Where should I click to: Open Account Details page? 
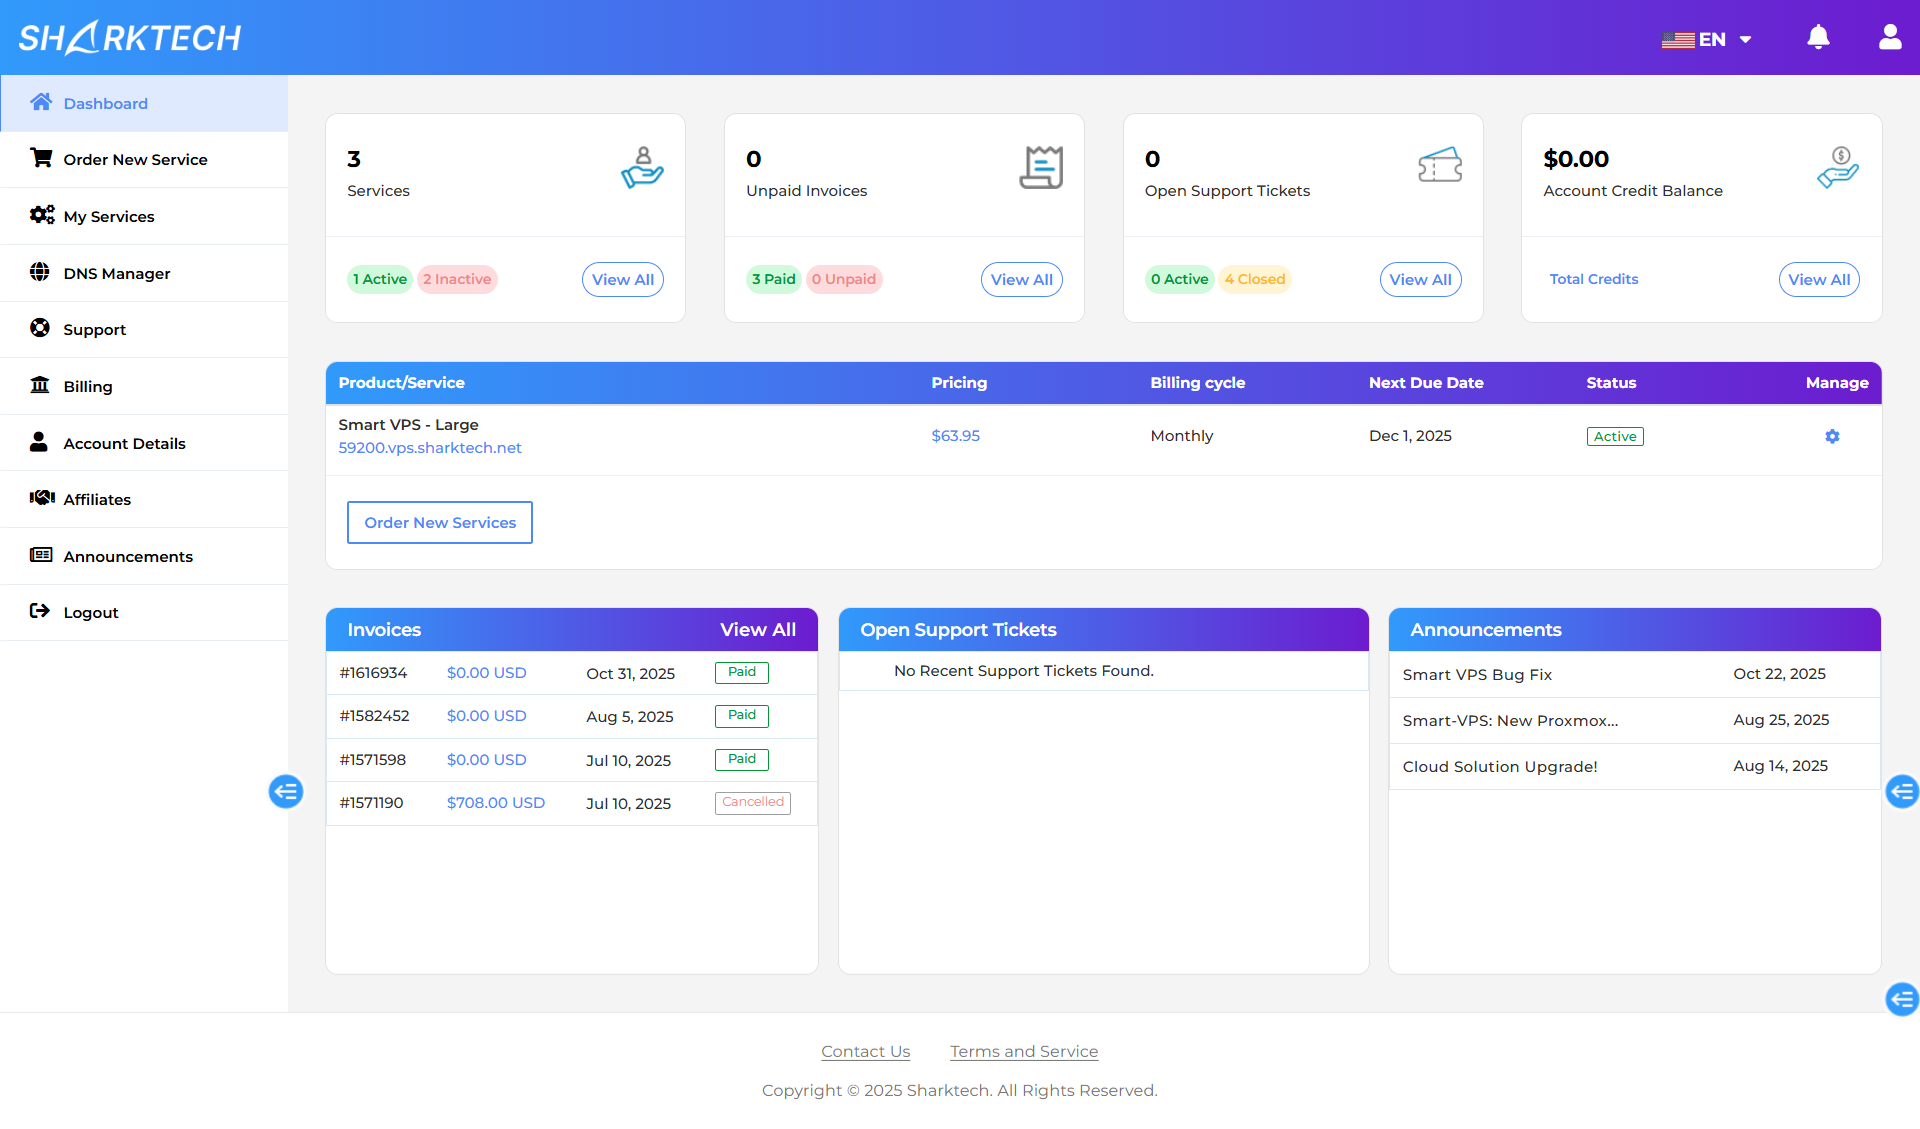[144, 443]
